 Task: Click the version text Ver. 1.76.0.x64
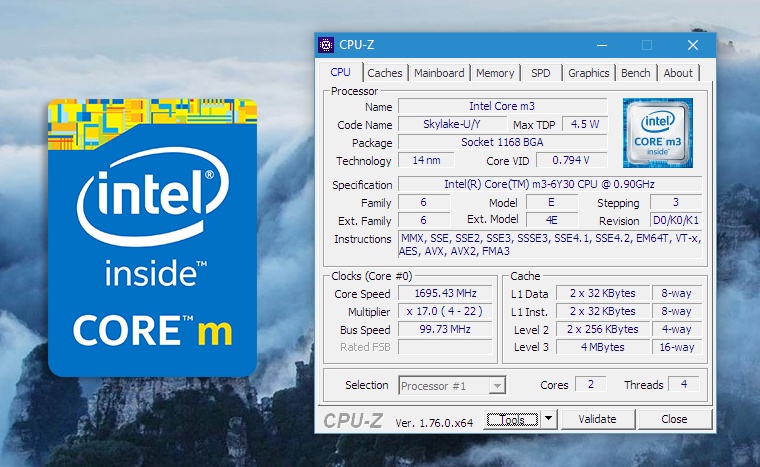tap(434, 423)
